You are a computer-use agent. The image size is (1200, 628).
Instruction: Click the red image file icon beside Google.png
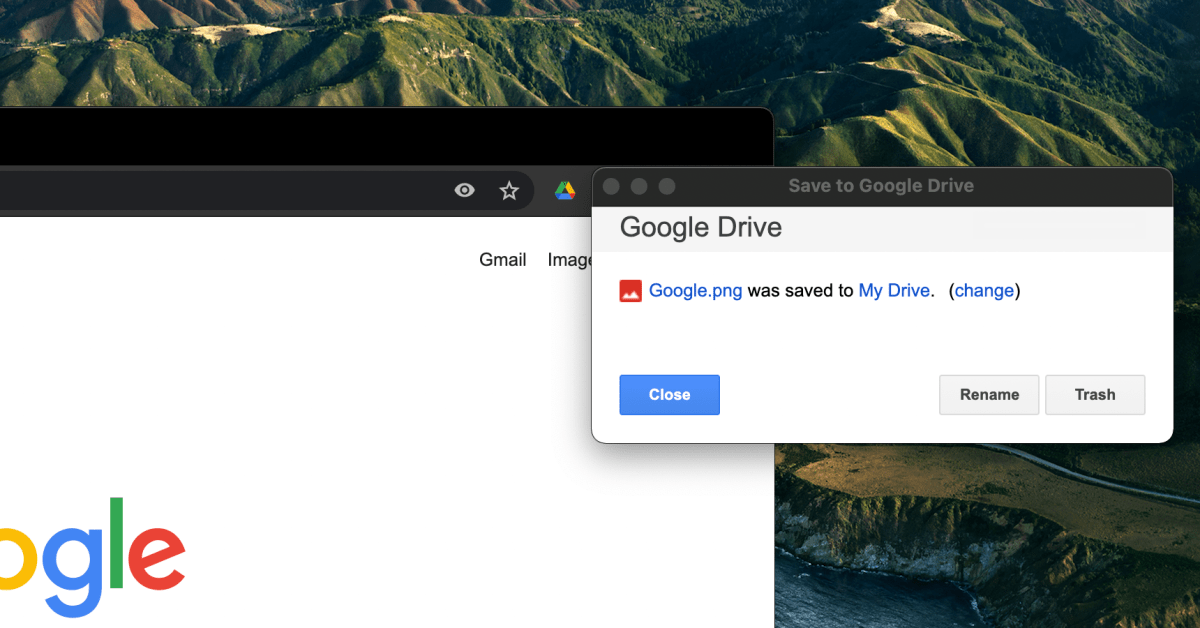pyautogui.click(x=630, y=290)
